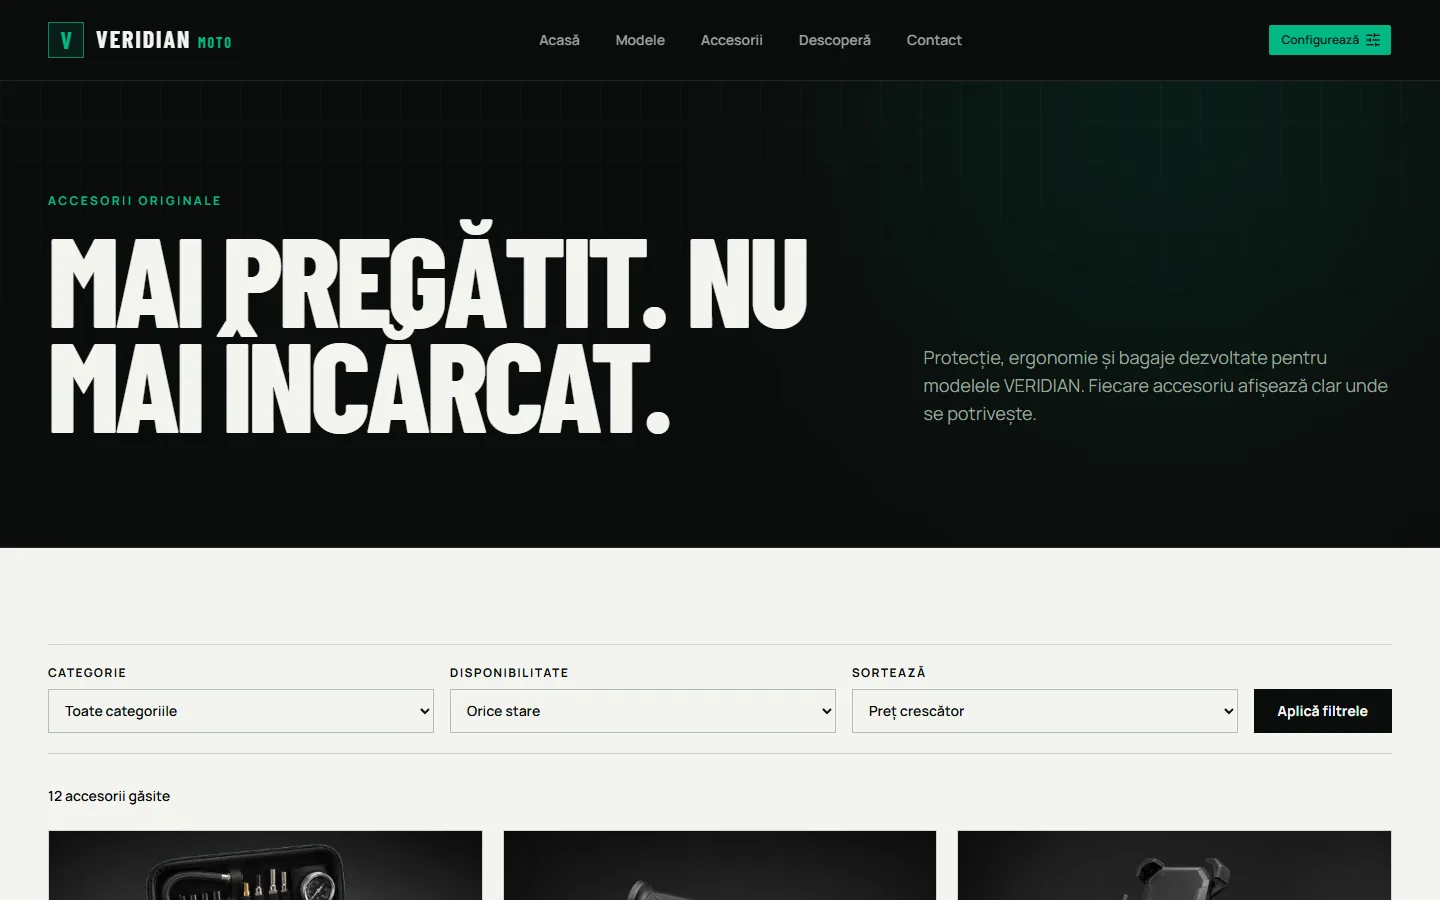Viewport: 1440px width, 900px height.
Task: Click the hero description paragraph starting 'Protecție, ergonomie'
Action: click(x=1155, y=386)
